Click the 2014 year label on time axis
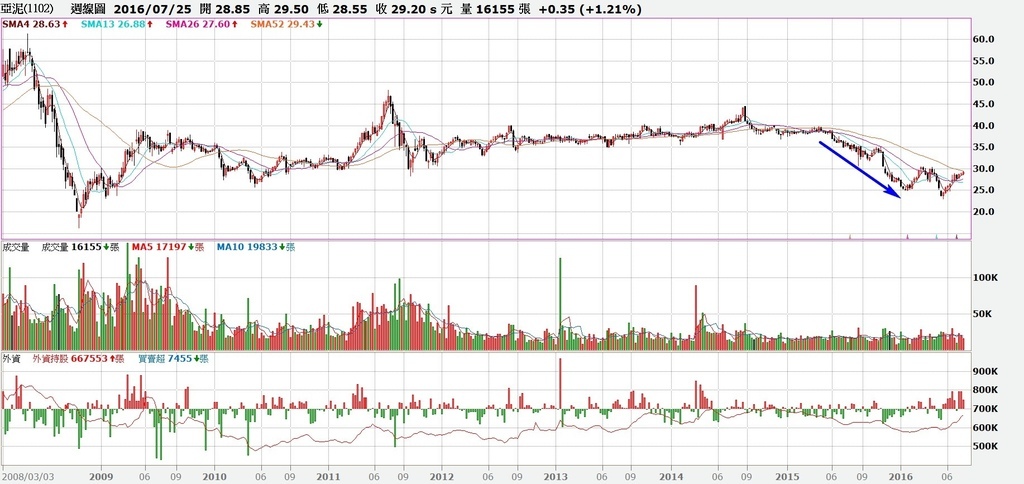The width and height of the screenshot is (1024, 484). 671,477
